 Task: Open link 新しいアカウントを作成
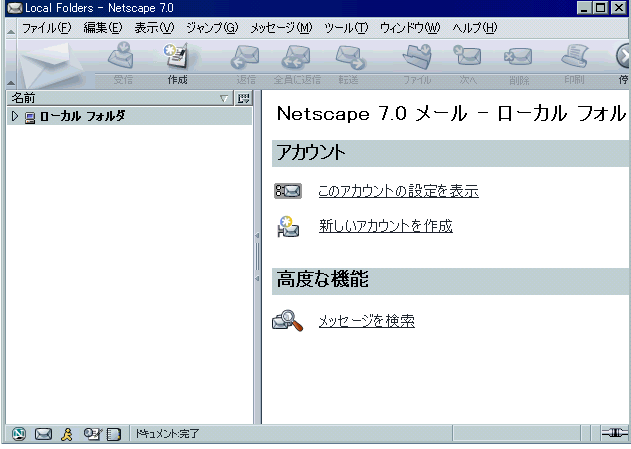[386, 226]
